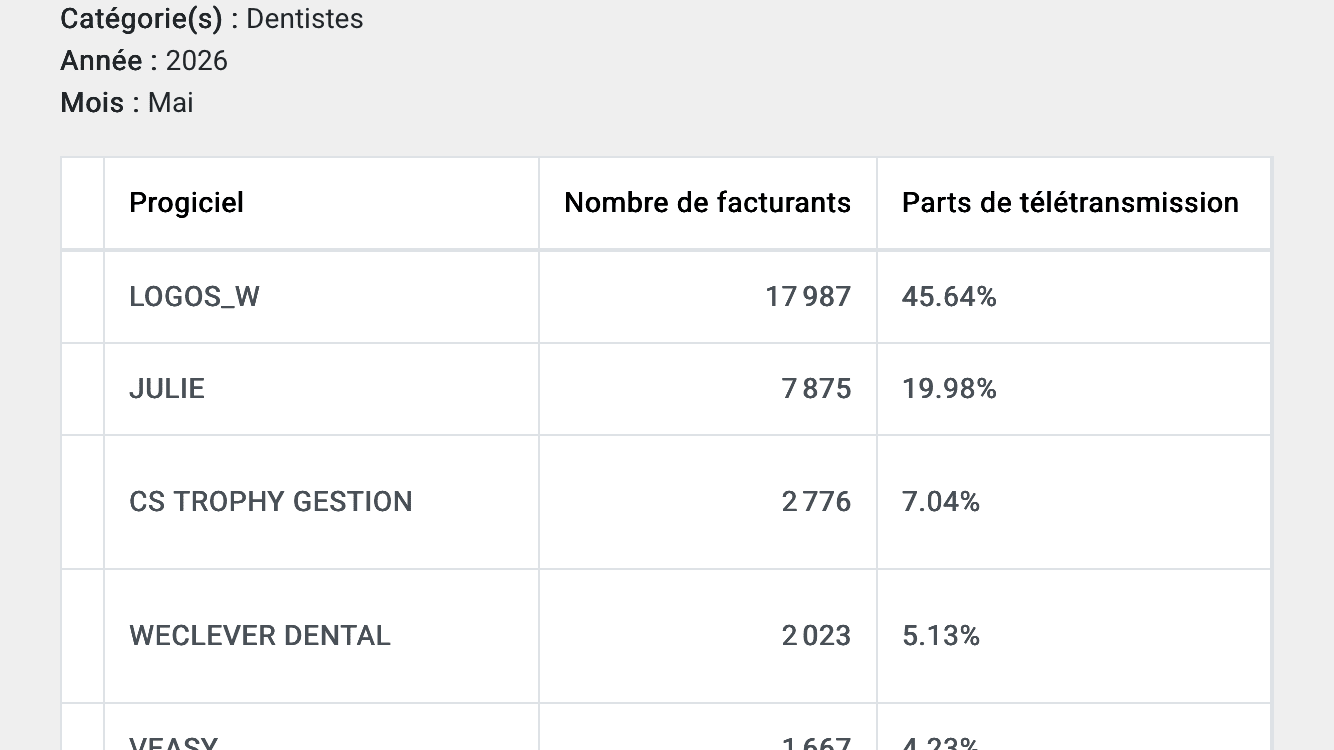Click the 17 987 facturants value
The height and width of the screenshot is (750, 1334).
coord(808,297)
